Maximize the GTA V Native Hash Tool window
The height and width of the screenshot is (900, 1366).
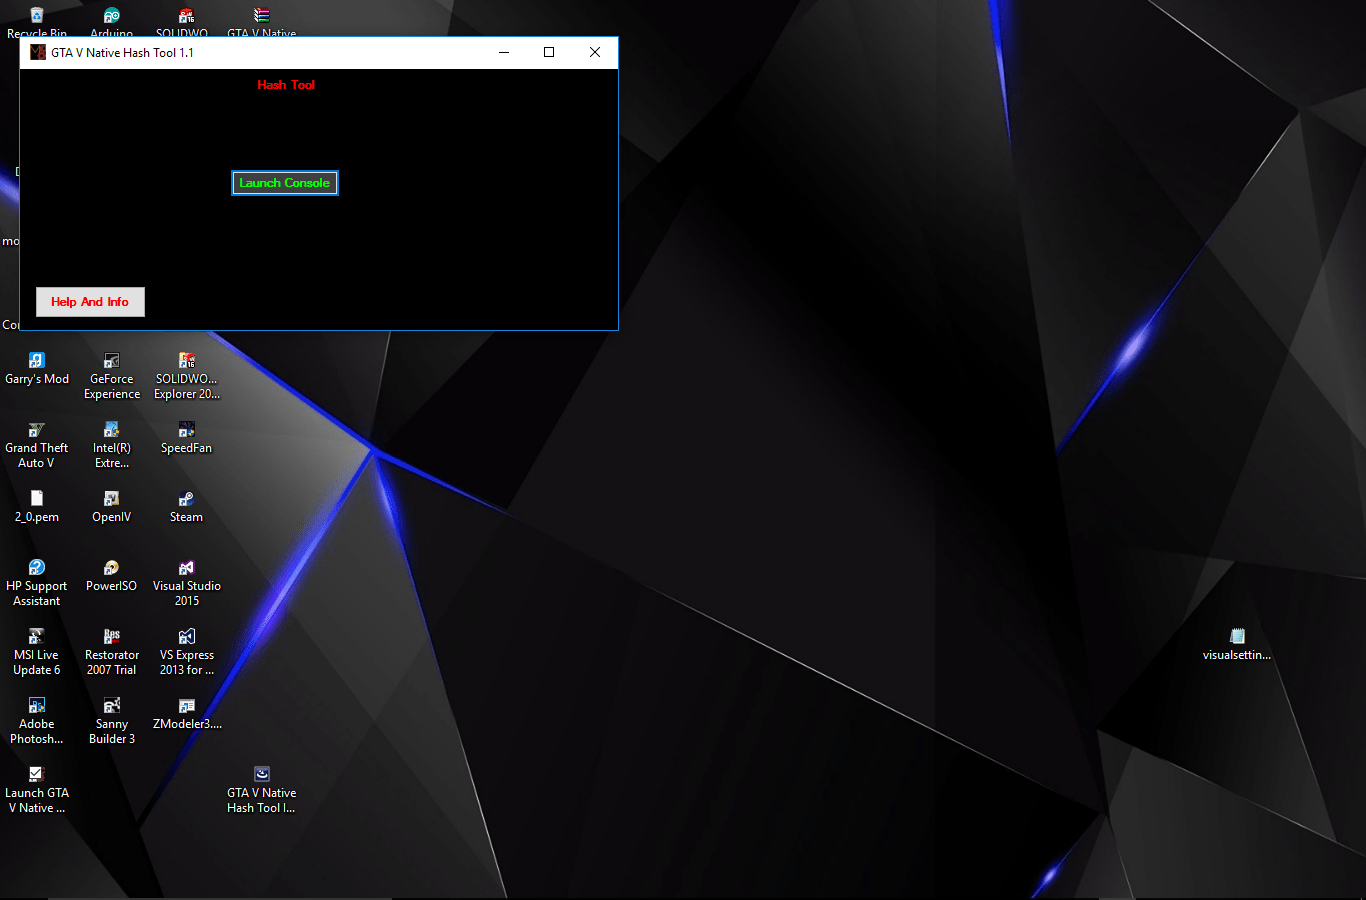coord(549,53)
